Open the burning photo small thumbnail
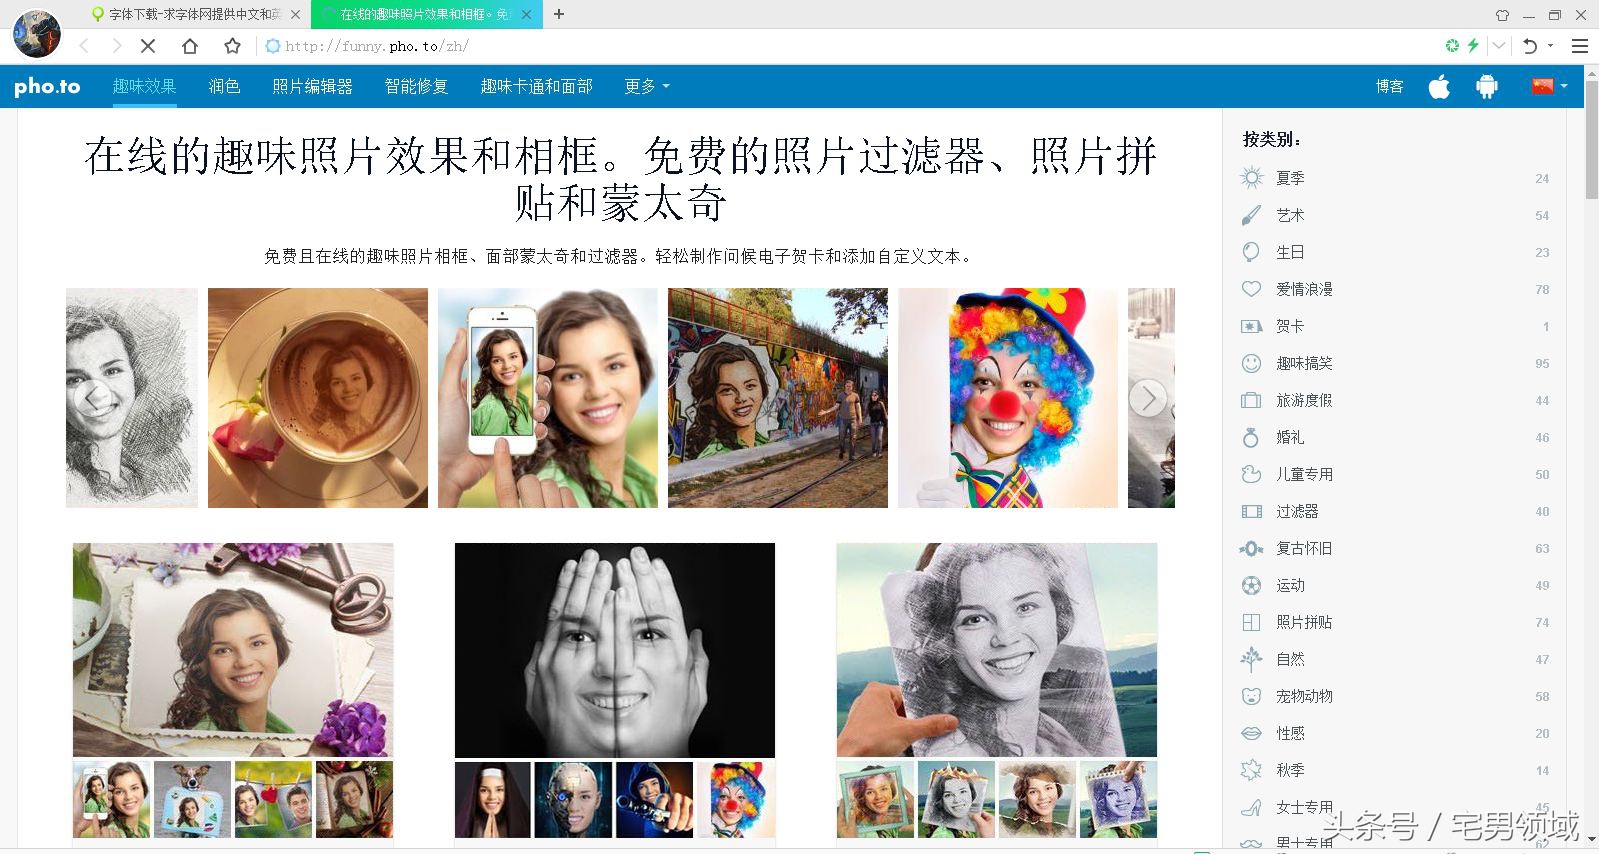The width and height of the screenshot is (1599, 854). (956, 799)
